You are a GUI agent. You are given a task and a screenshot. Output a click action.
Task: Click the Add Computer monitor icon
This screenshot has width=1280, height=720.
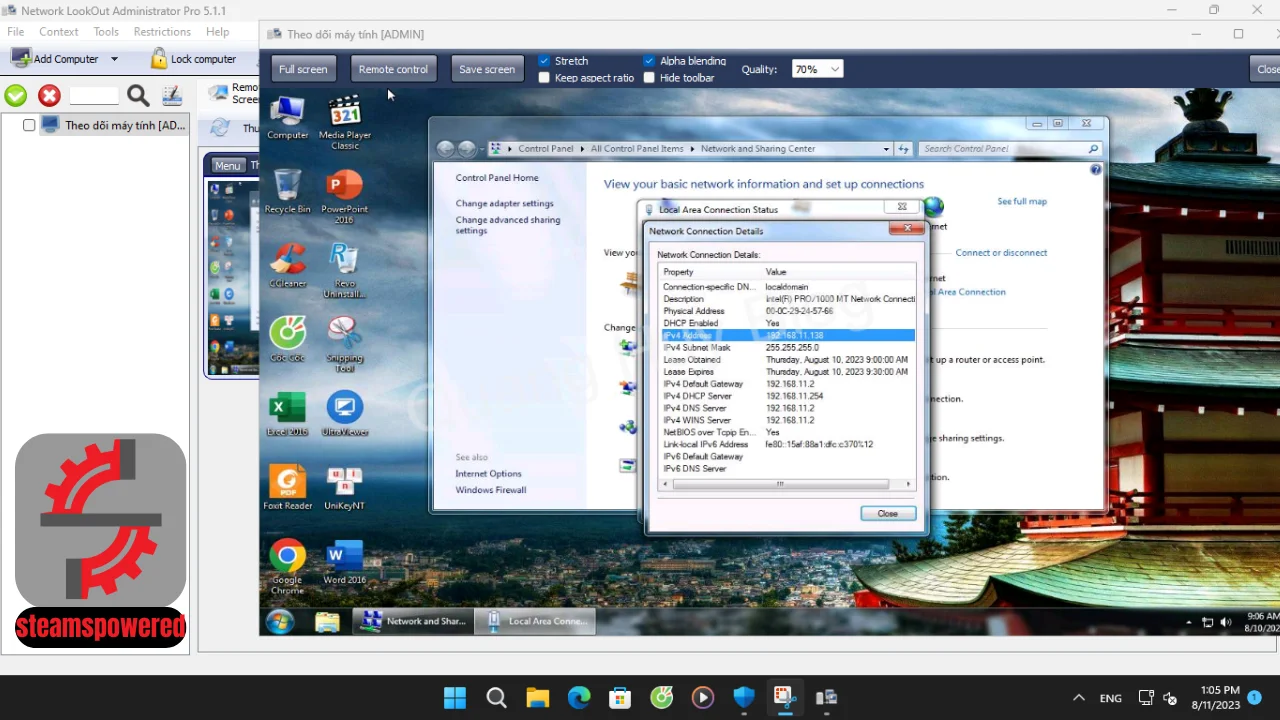coord(21,59)
